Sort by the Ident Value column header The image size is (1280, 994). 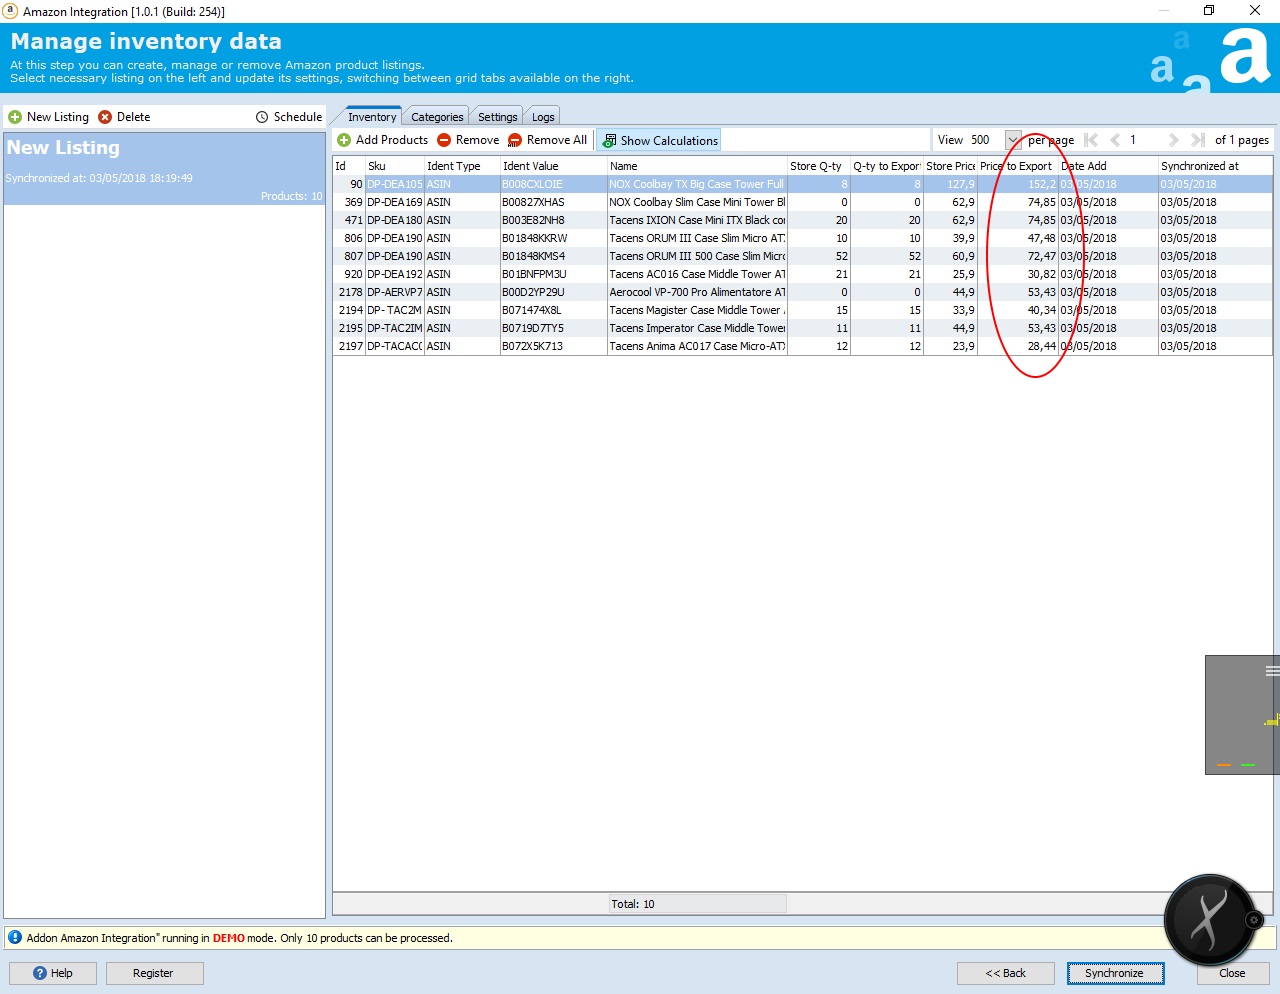(x=553, y=166)
